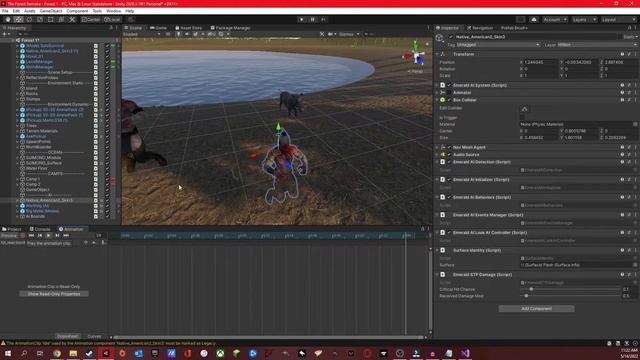Click the Add Component button
Screen dimensions: 640x360
[536, 309]
